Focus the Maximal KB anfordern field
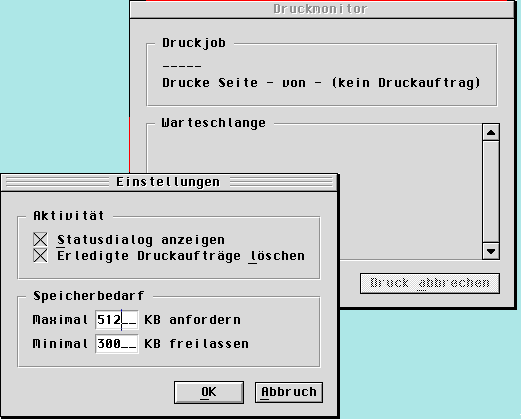Viewport: 521px width, 419px height. pos(117,320)
